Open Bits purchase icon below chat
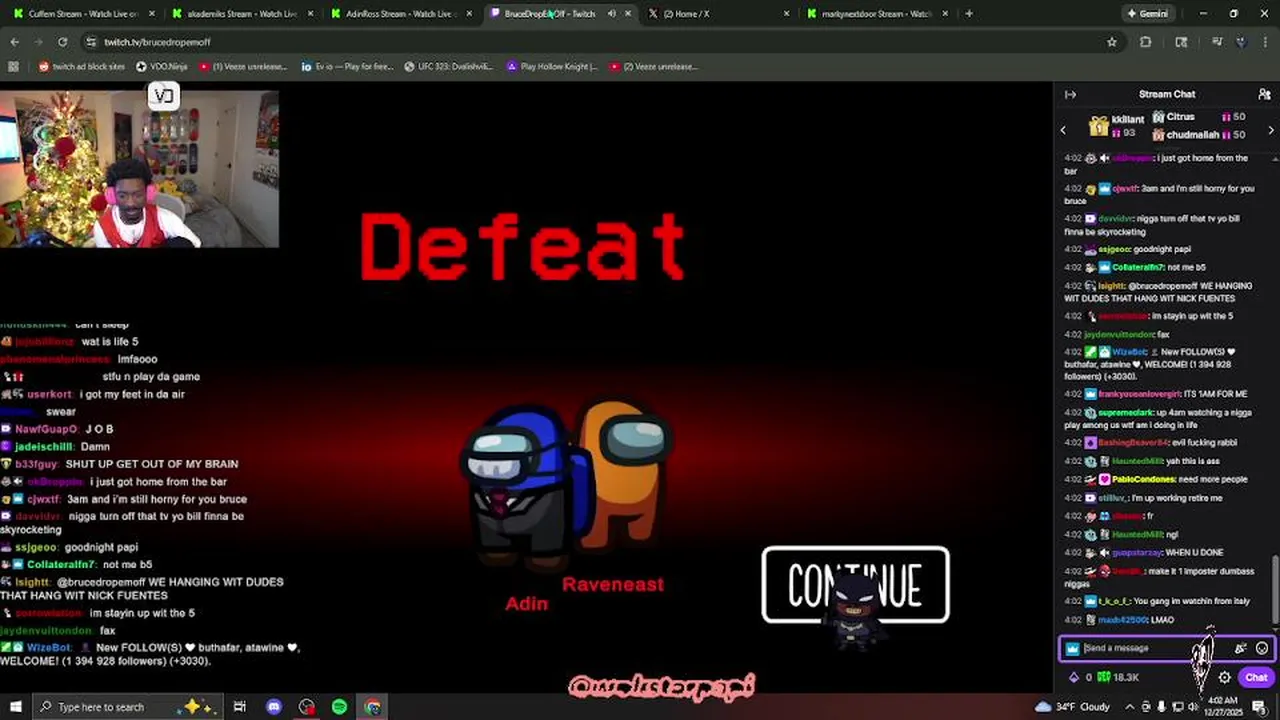The image size is (1280, 720). pyautogui.click(x=1074, y=677)
